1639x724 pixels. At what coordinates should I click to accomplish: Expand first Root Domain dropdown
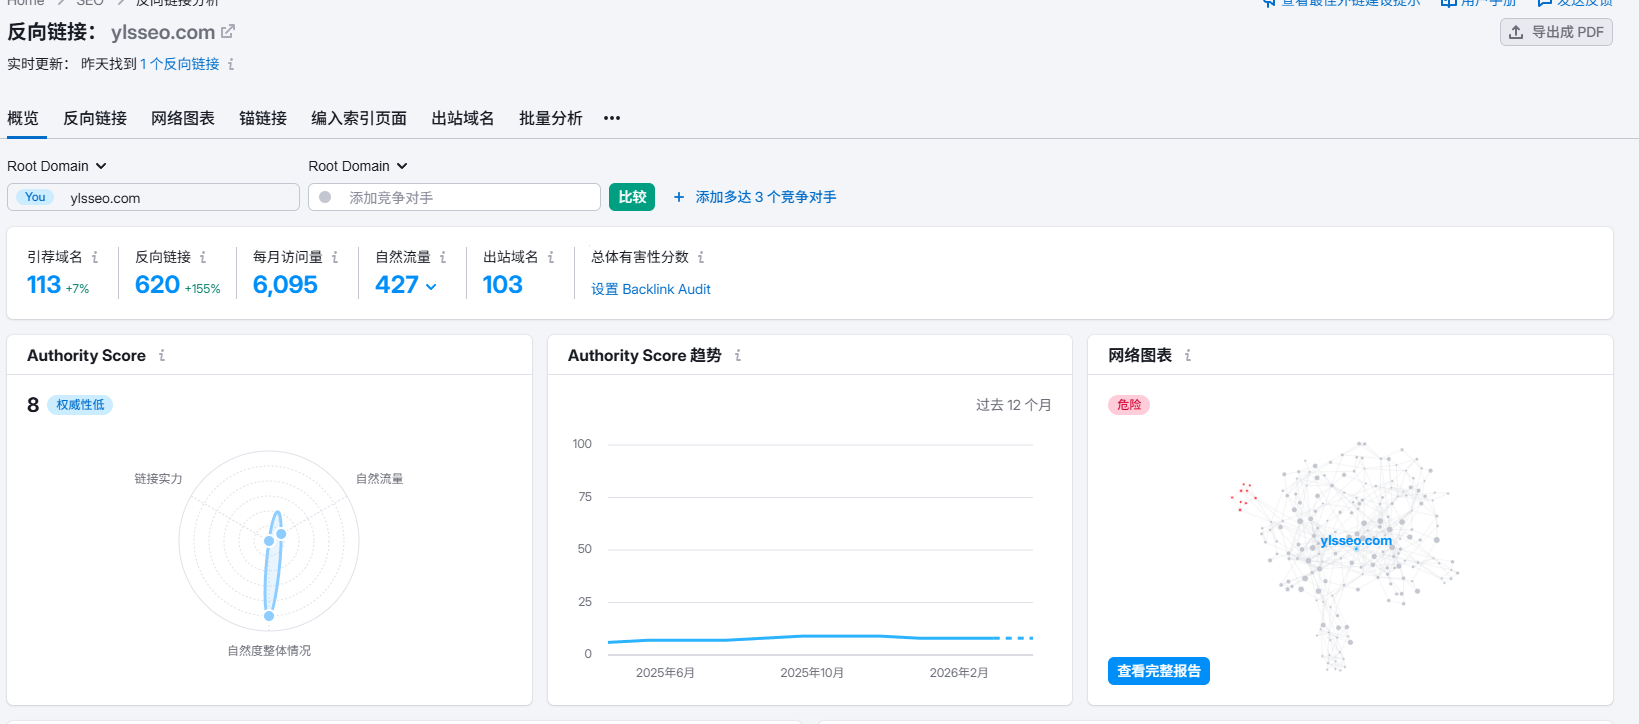(x=57, y=166)
